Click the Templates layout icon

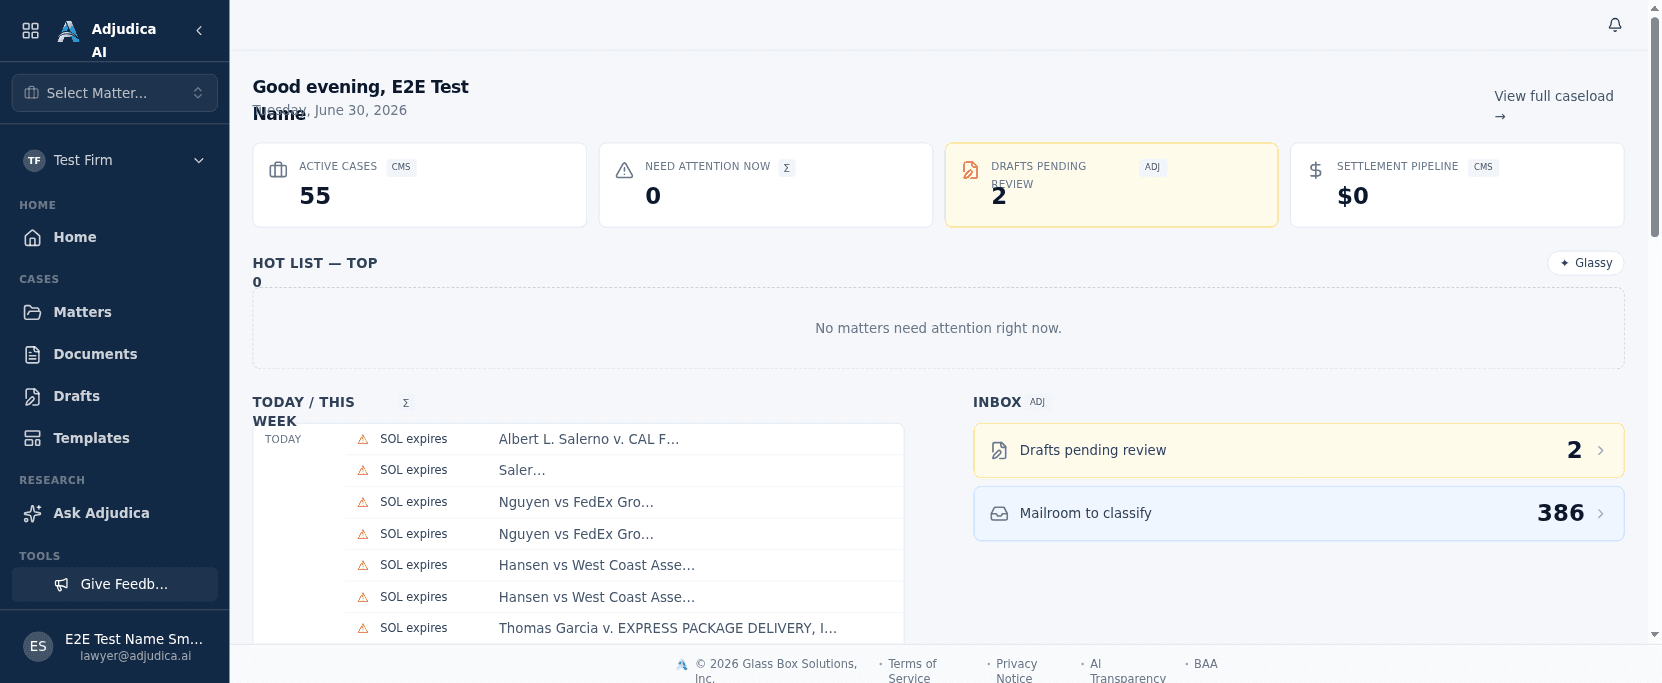[x=33, y=439]
